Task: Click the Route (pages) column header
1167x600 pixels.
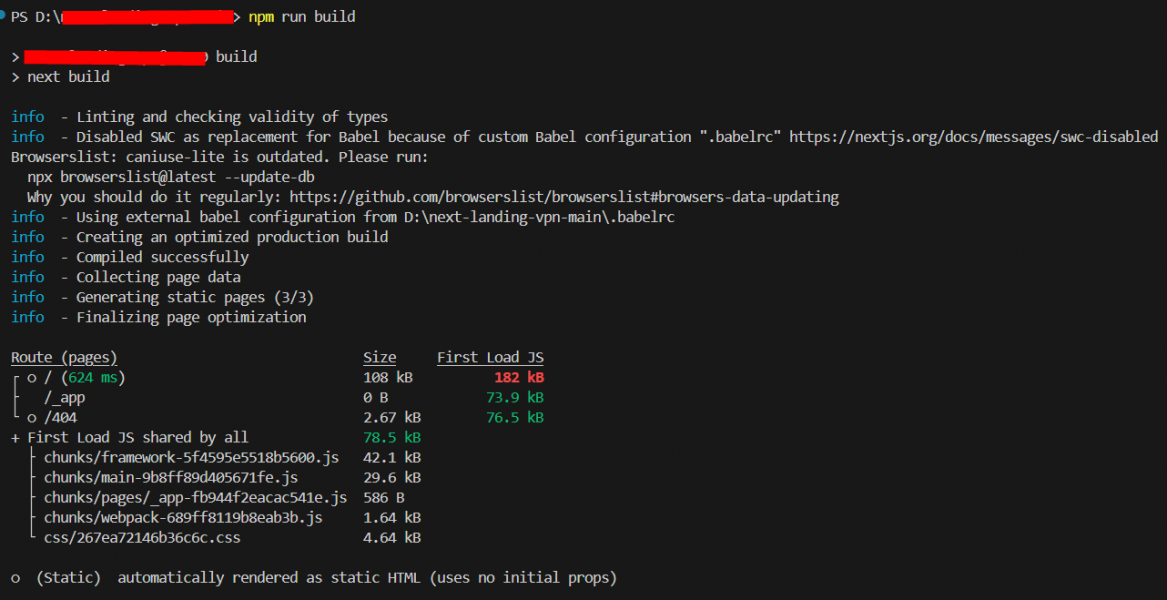Action: (64, 357)
